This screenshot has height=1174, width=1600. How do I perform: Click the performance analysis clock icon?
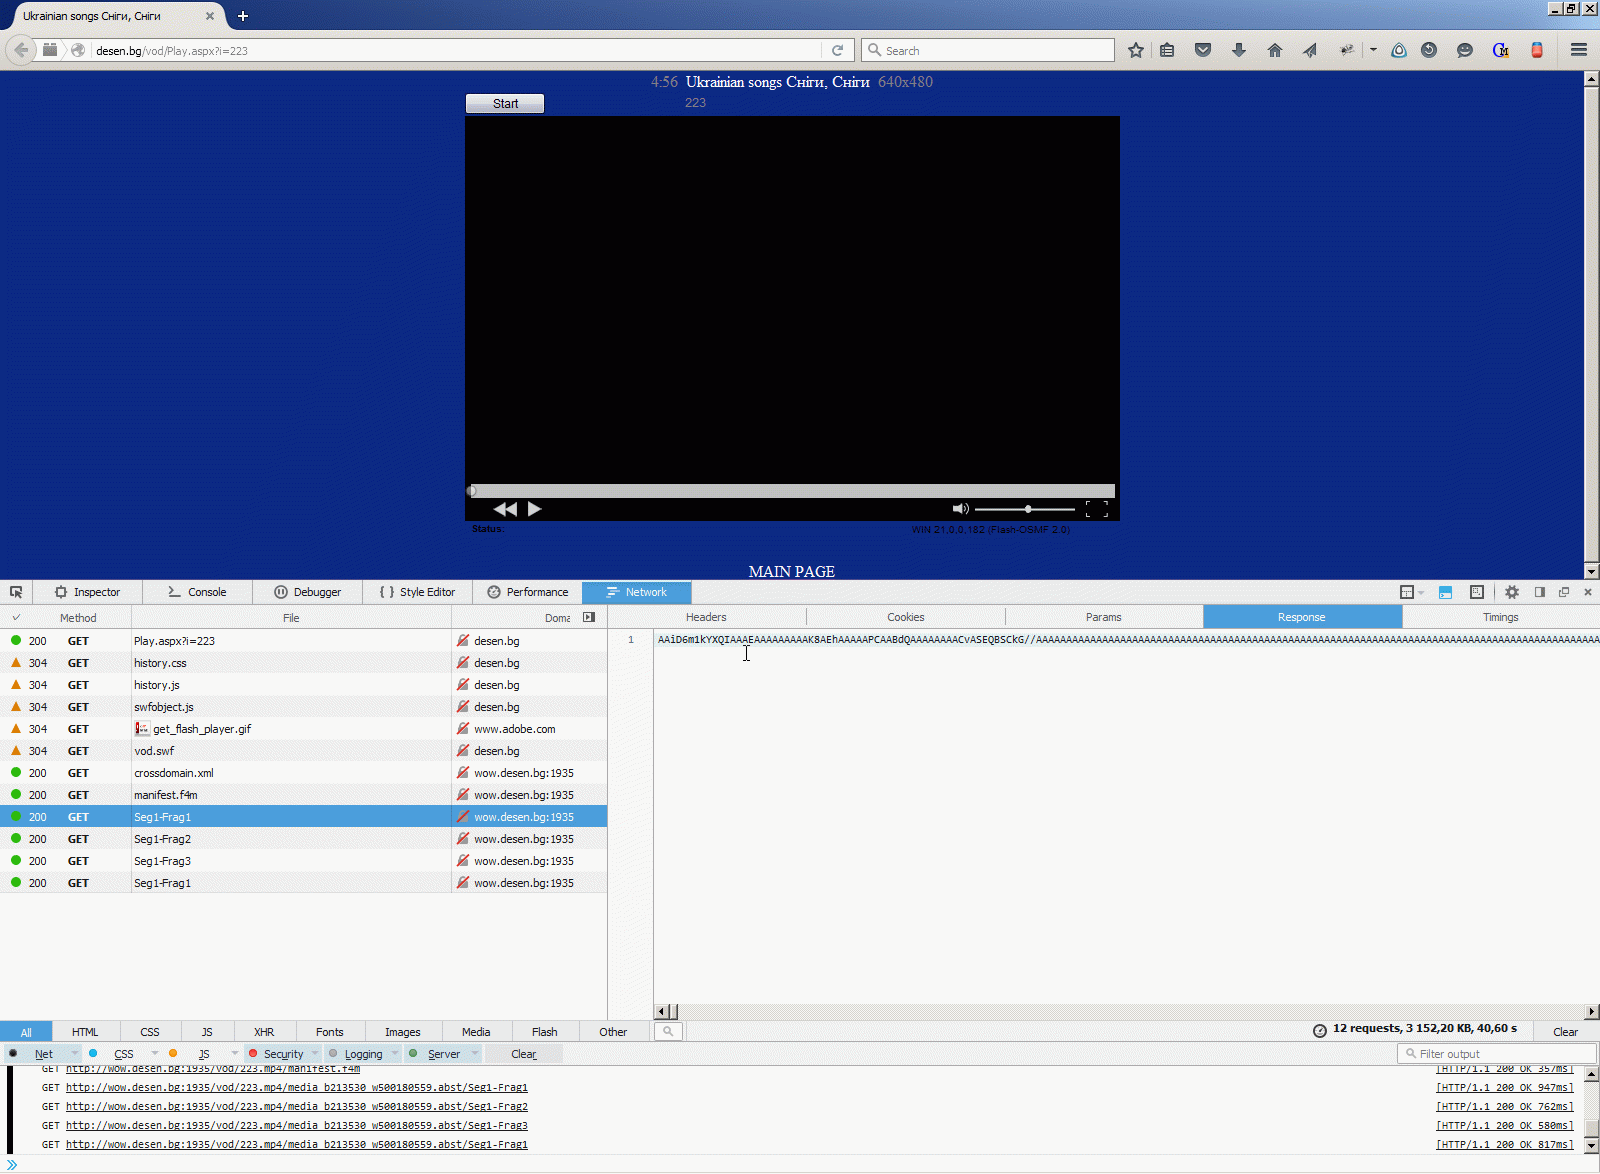1320,1030
